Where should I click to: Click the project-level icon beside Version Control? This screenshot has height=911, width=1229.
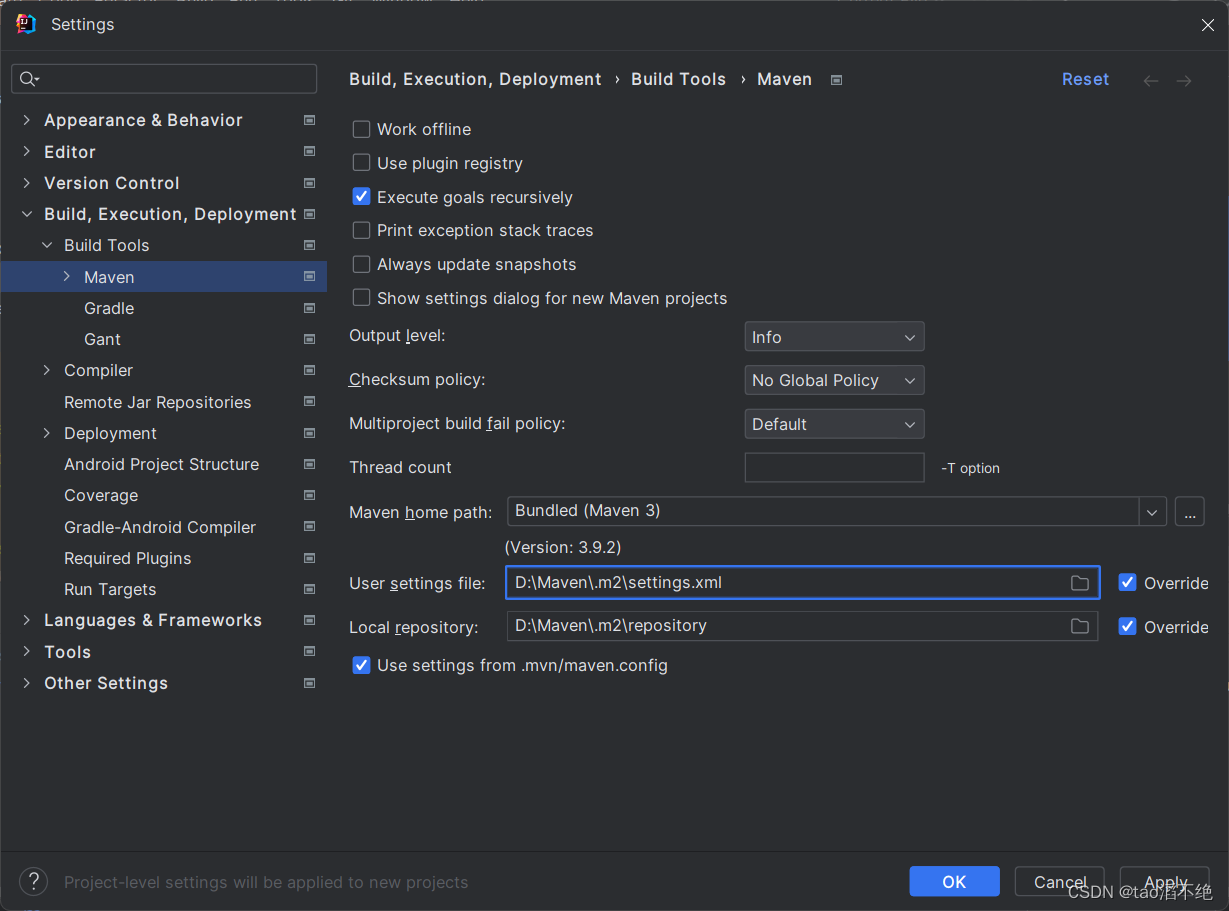(309, 183)
